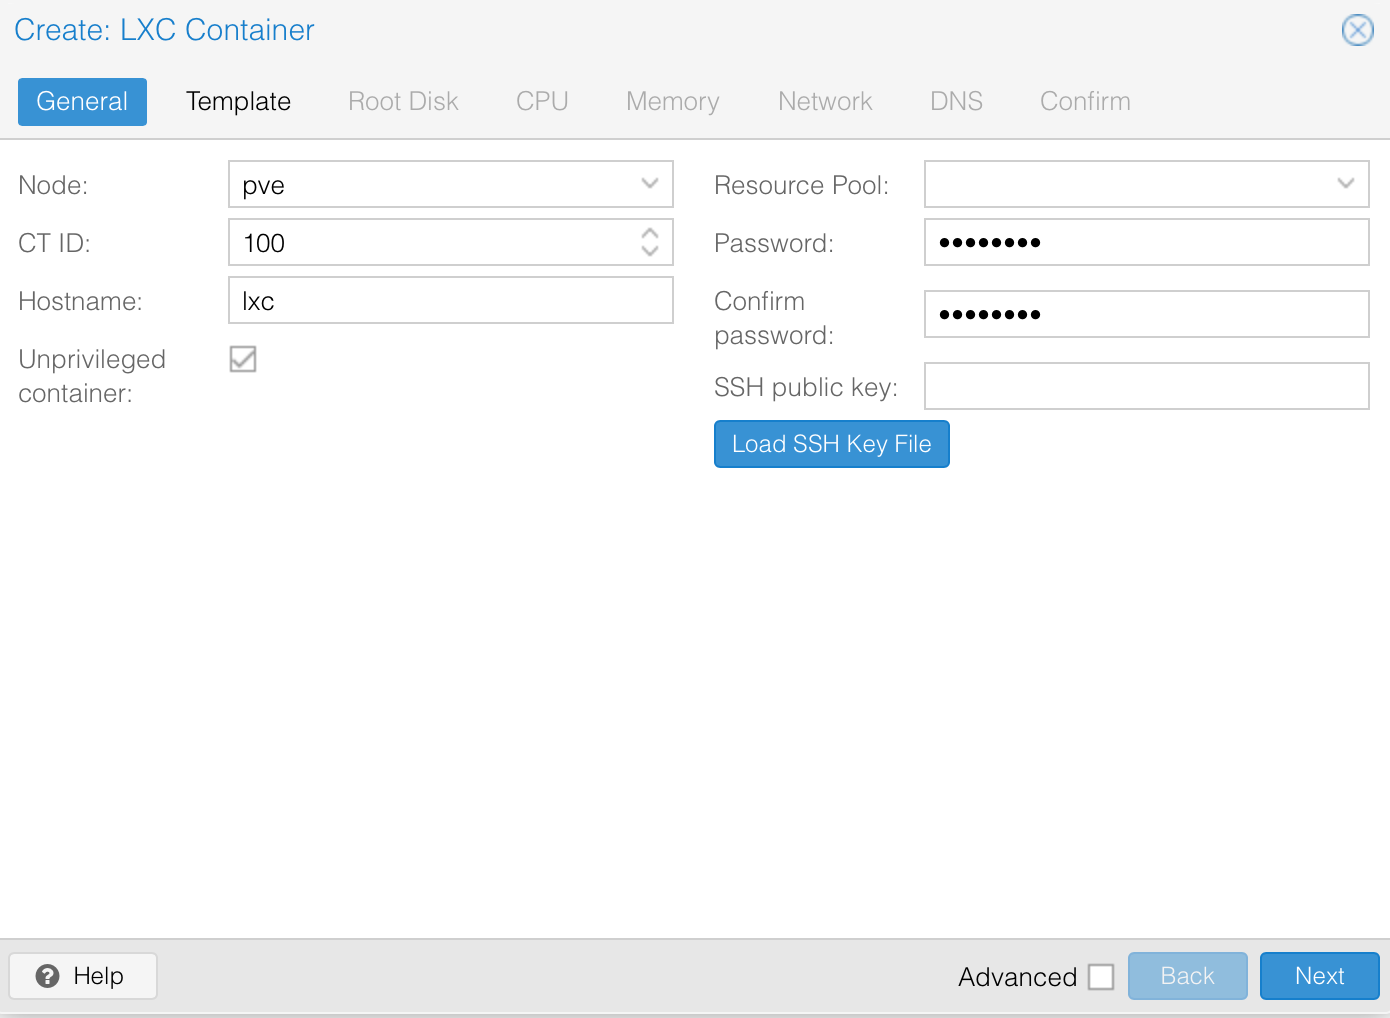Close the Create LXC Container dialog

coord(1357,30)
